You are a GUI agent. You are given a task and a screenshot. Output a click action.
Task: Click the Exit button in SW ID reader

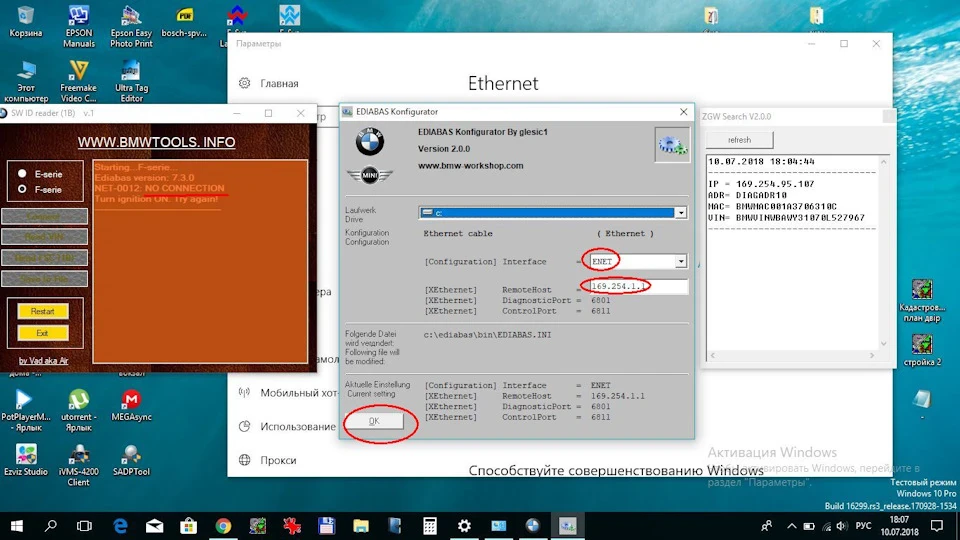[x=42, y=333]
